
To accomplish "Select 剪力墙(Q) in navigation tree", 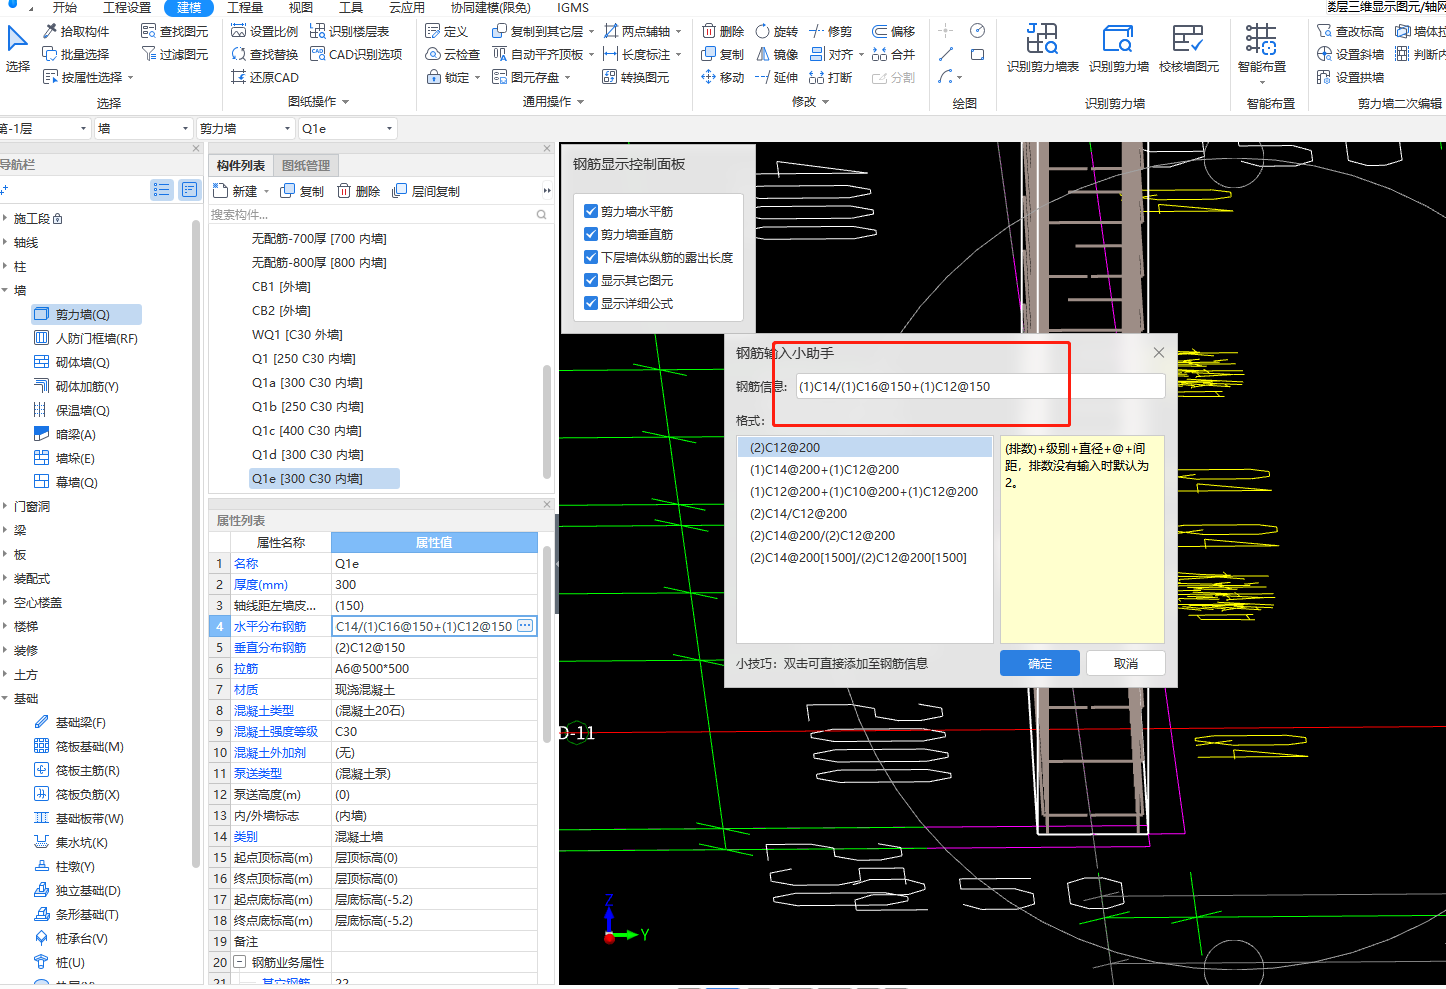I will [86, 314].
